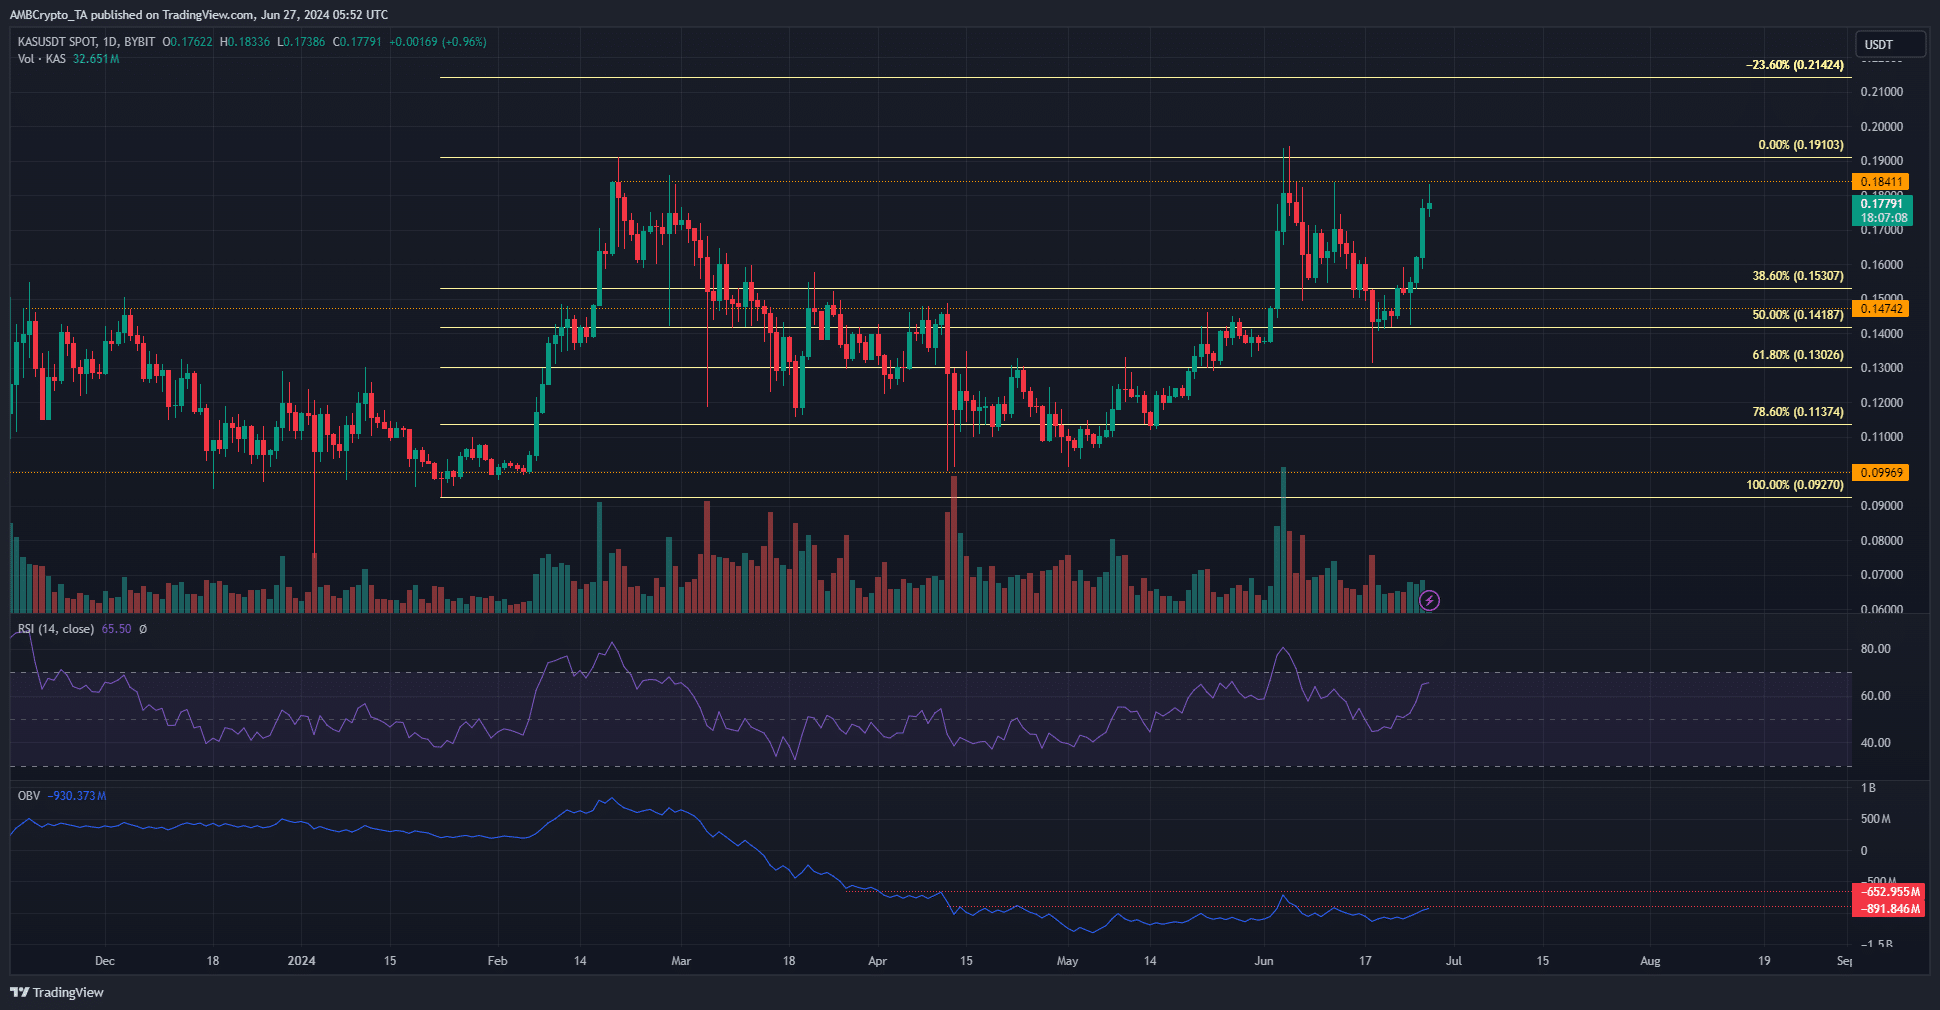This screenshot has width=1940, height=1010.
Task: Click the Jun date on time axis
Action: click(1264, 961)
